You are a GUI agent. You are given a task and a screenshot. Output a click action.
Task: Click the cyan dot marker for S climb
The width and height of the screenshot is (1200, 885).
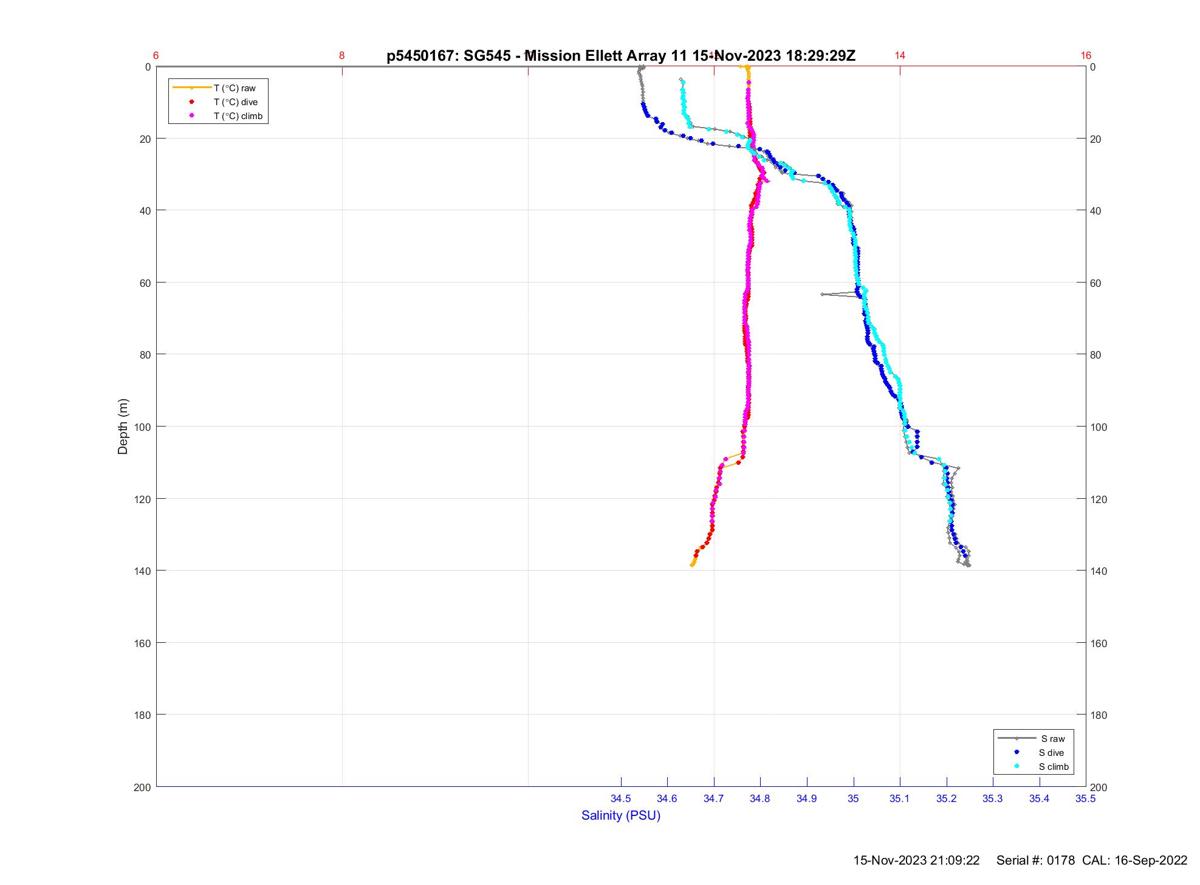point(1016,766)
